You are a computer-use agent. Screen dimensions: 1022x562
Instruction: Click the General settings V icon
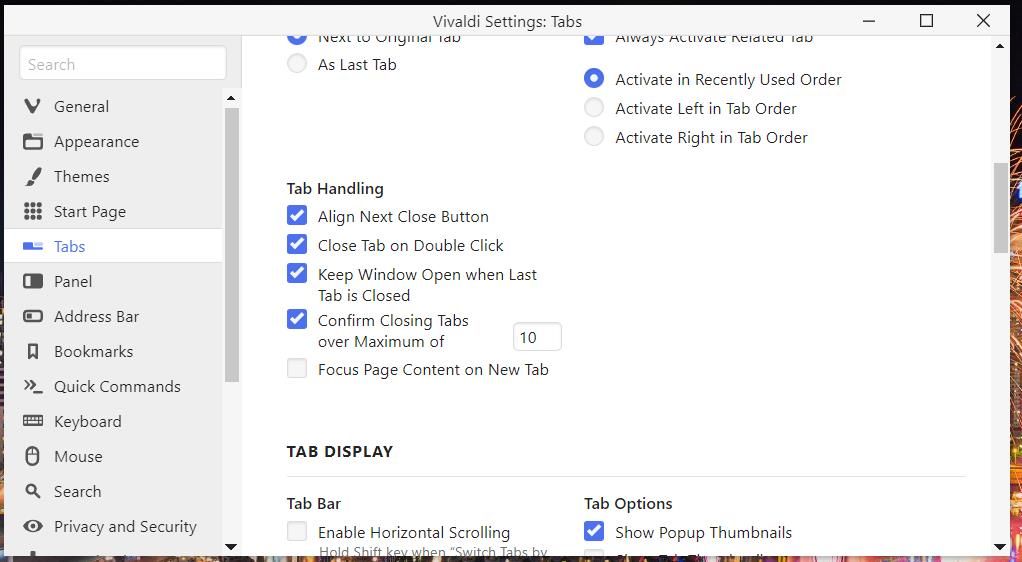coord(33,106)
